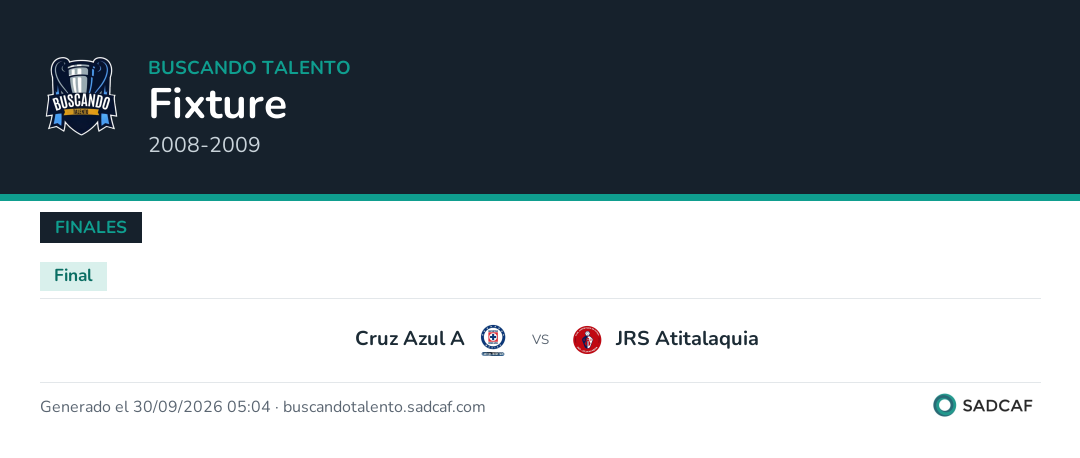Visit the buscandotalento.sadcaf.com link
The height and width of the screenshot is (458, 1080).
(384, 407)
